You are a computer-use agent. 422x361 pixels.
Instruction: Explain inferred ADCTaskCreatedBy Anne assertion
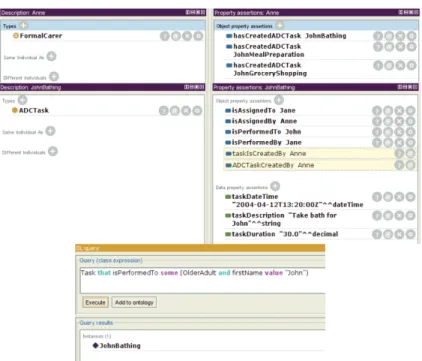tap(399, 165)
